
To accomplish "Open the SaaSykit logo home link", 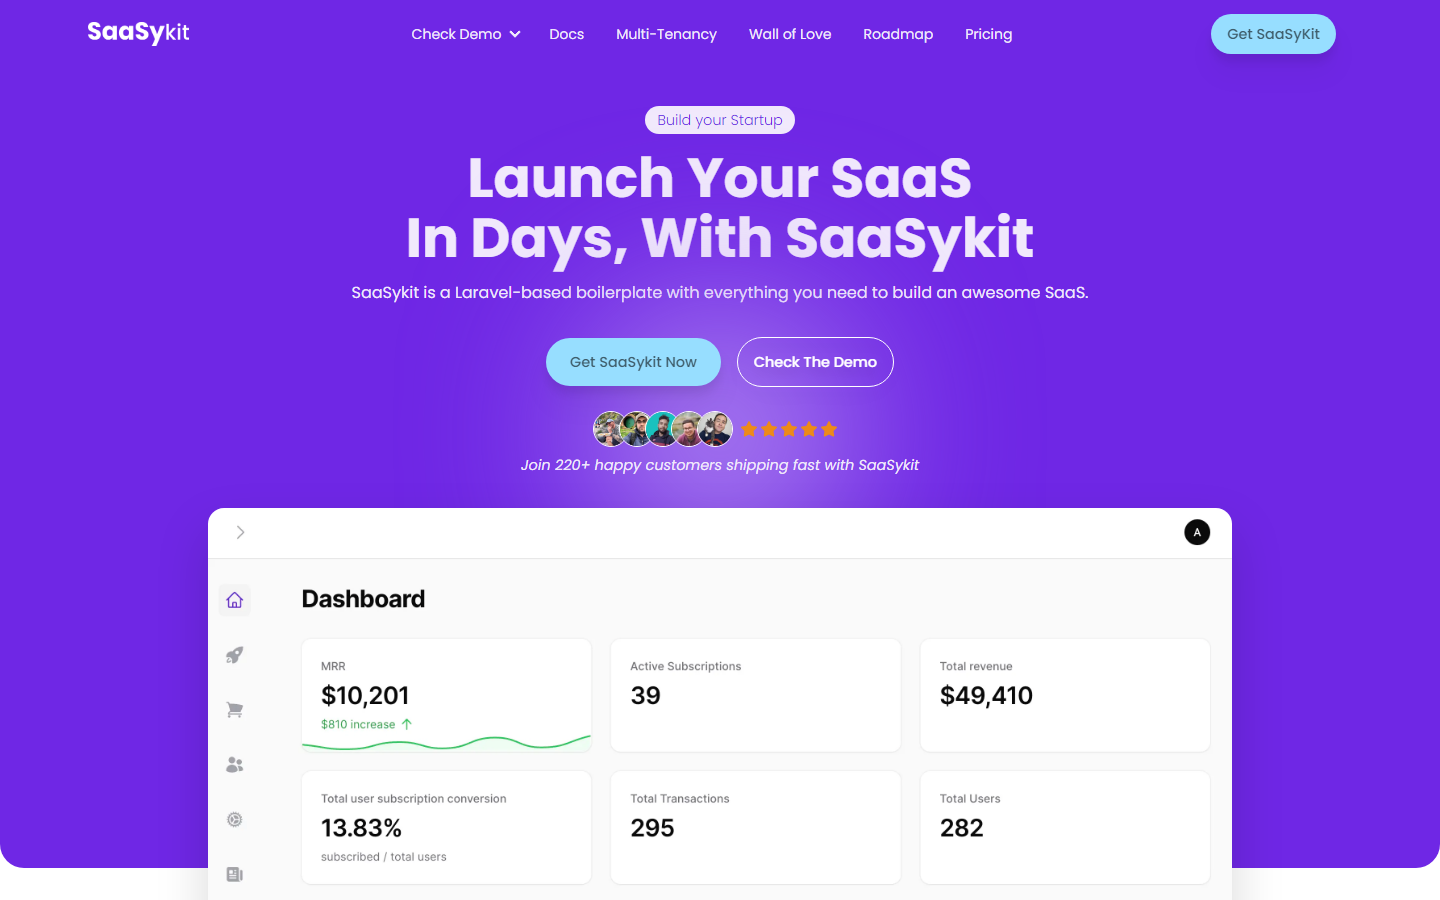I will point(138,33).
